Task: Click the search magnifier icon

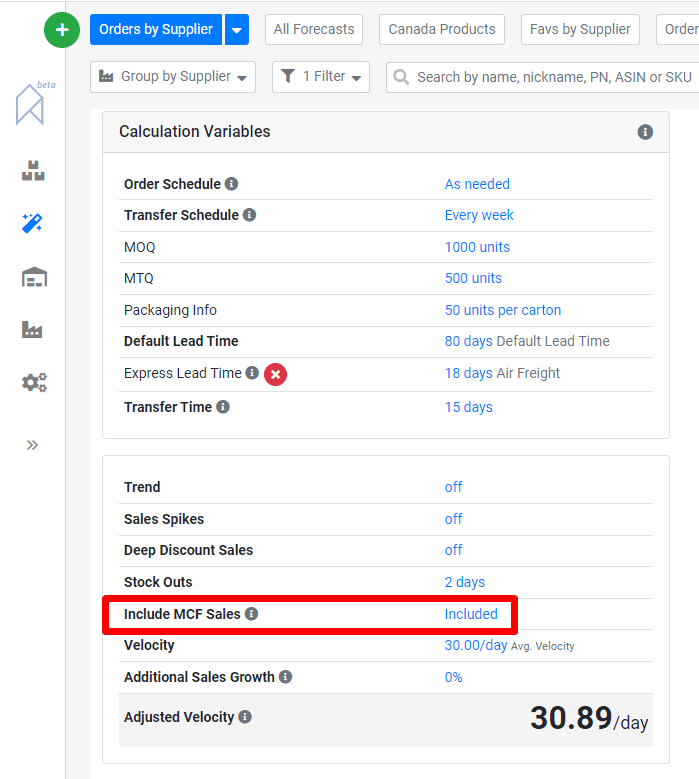Action: [401, 77]
